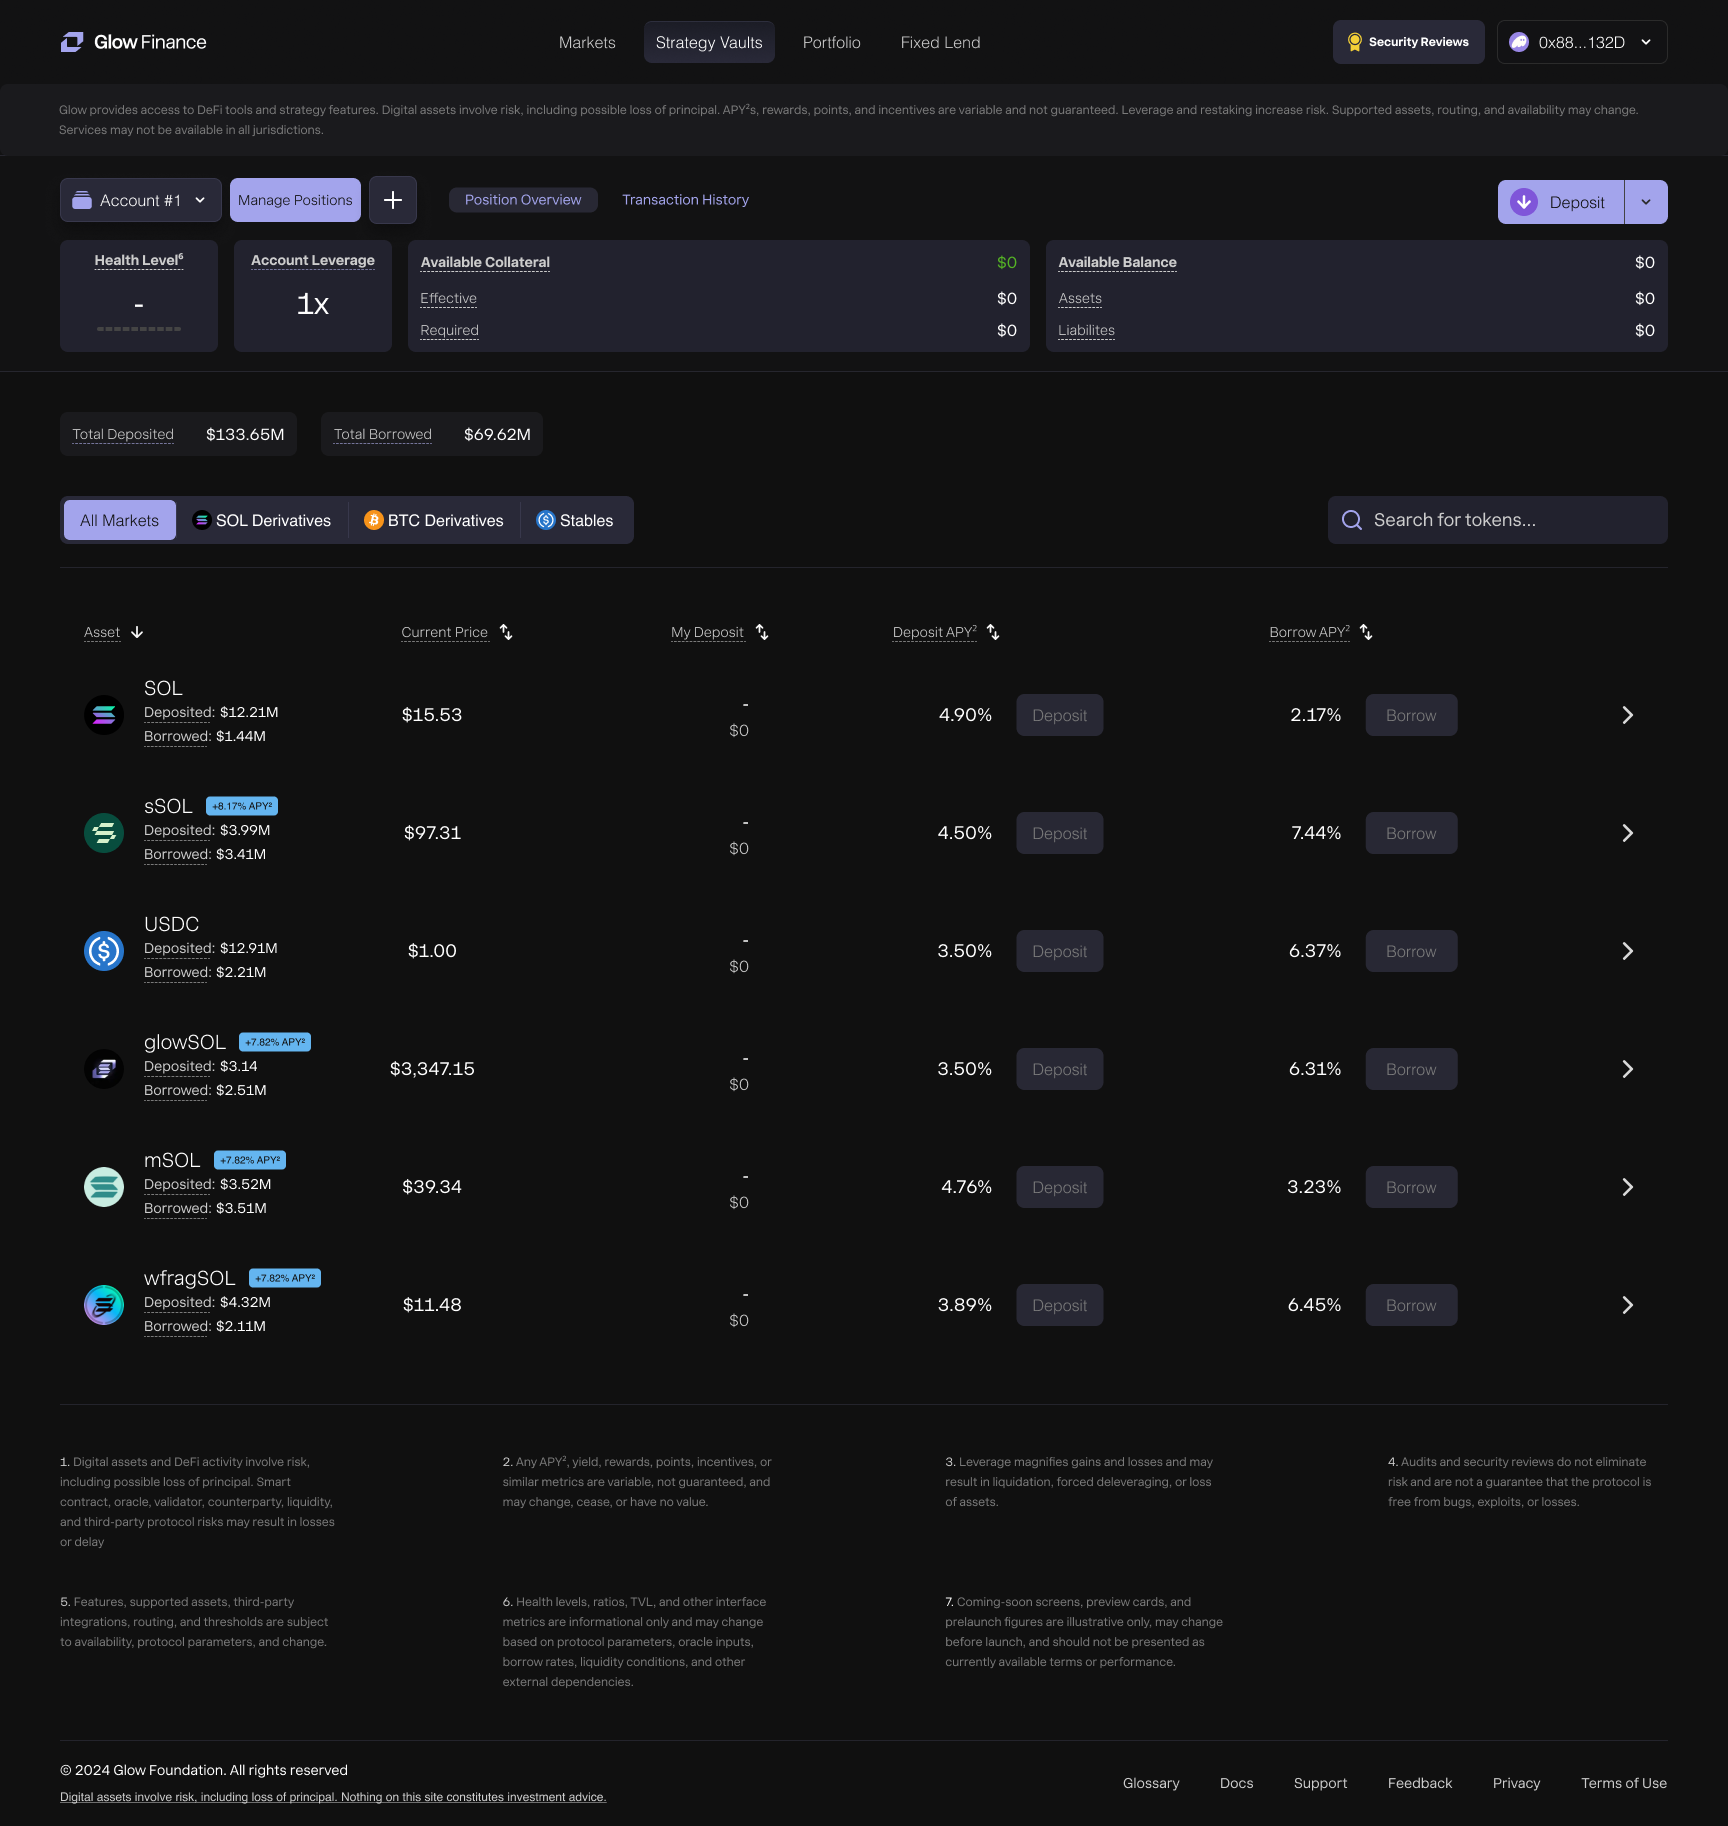Go to the Markets nav item
Viewport: 1728px width, 1826px height.
point(587,42)
